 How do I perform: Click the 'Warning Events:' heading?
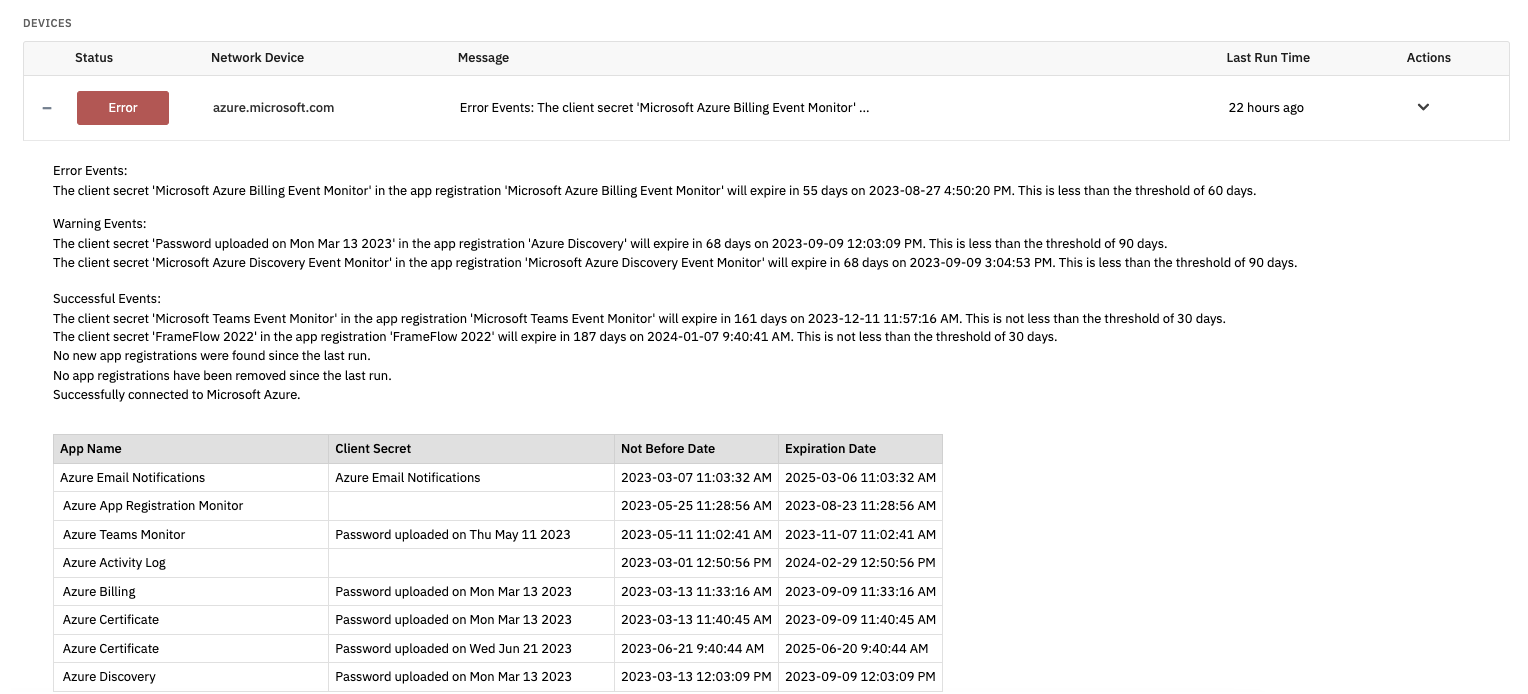point(99,224)
